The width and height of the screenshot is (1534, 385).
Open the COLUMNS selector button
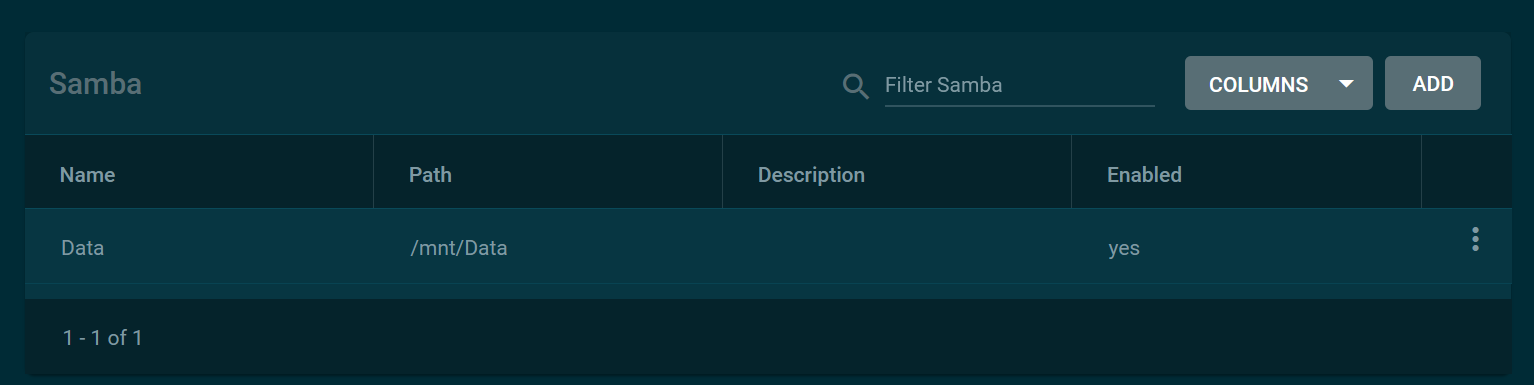click(x=1278, y=83)
